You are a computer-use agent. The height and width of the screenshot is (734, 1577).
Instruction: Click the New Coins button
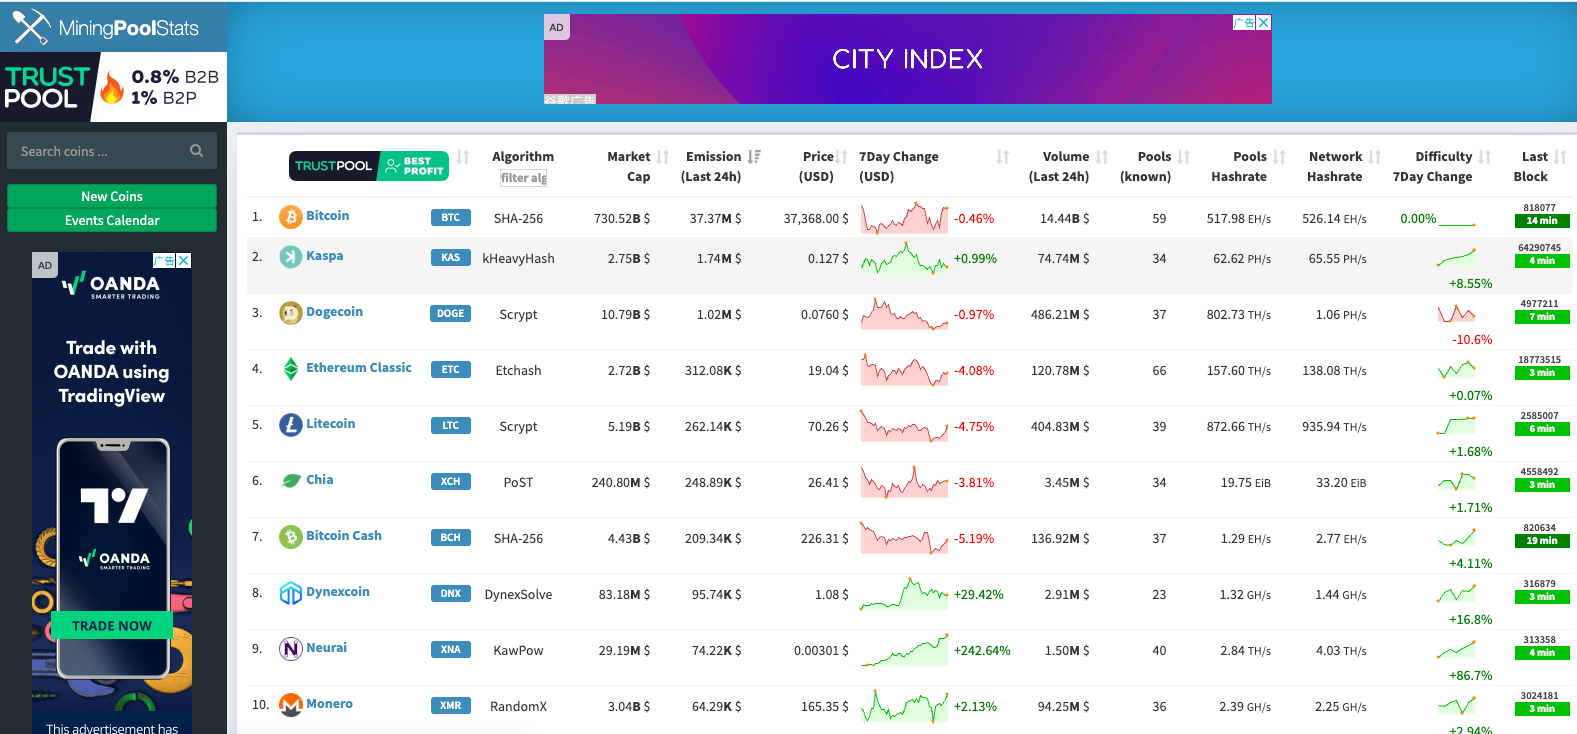coord(112,196)
